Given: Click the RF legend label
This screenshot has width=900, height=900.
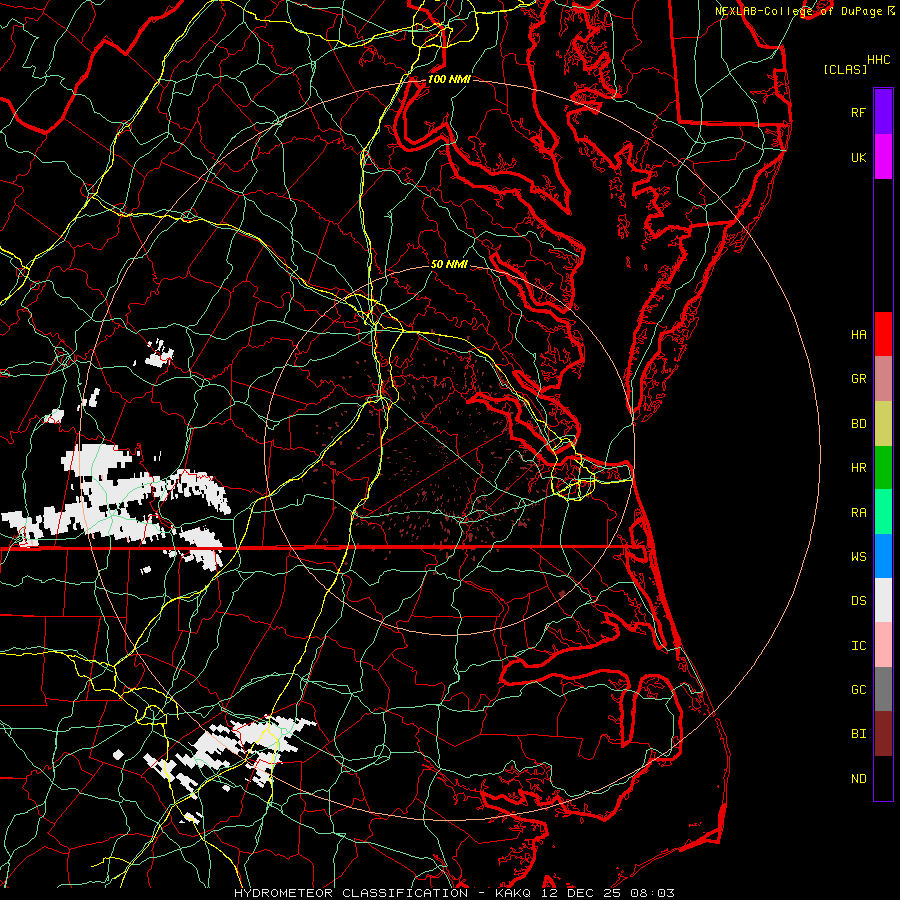Looking at the screenshot, I should [858, 112].
